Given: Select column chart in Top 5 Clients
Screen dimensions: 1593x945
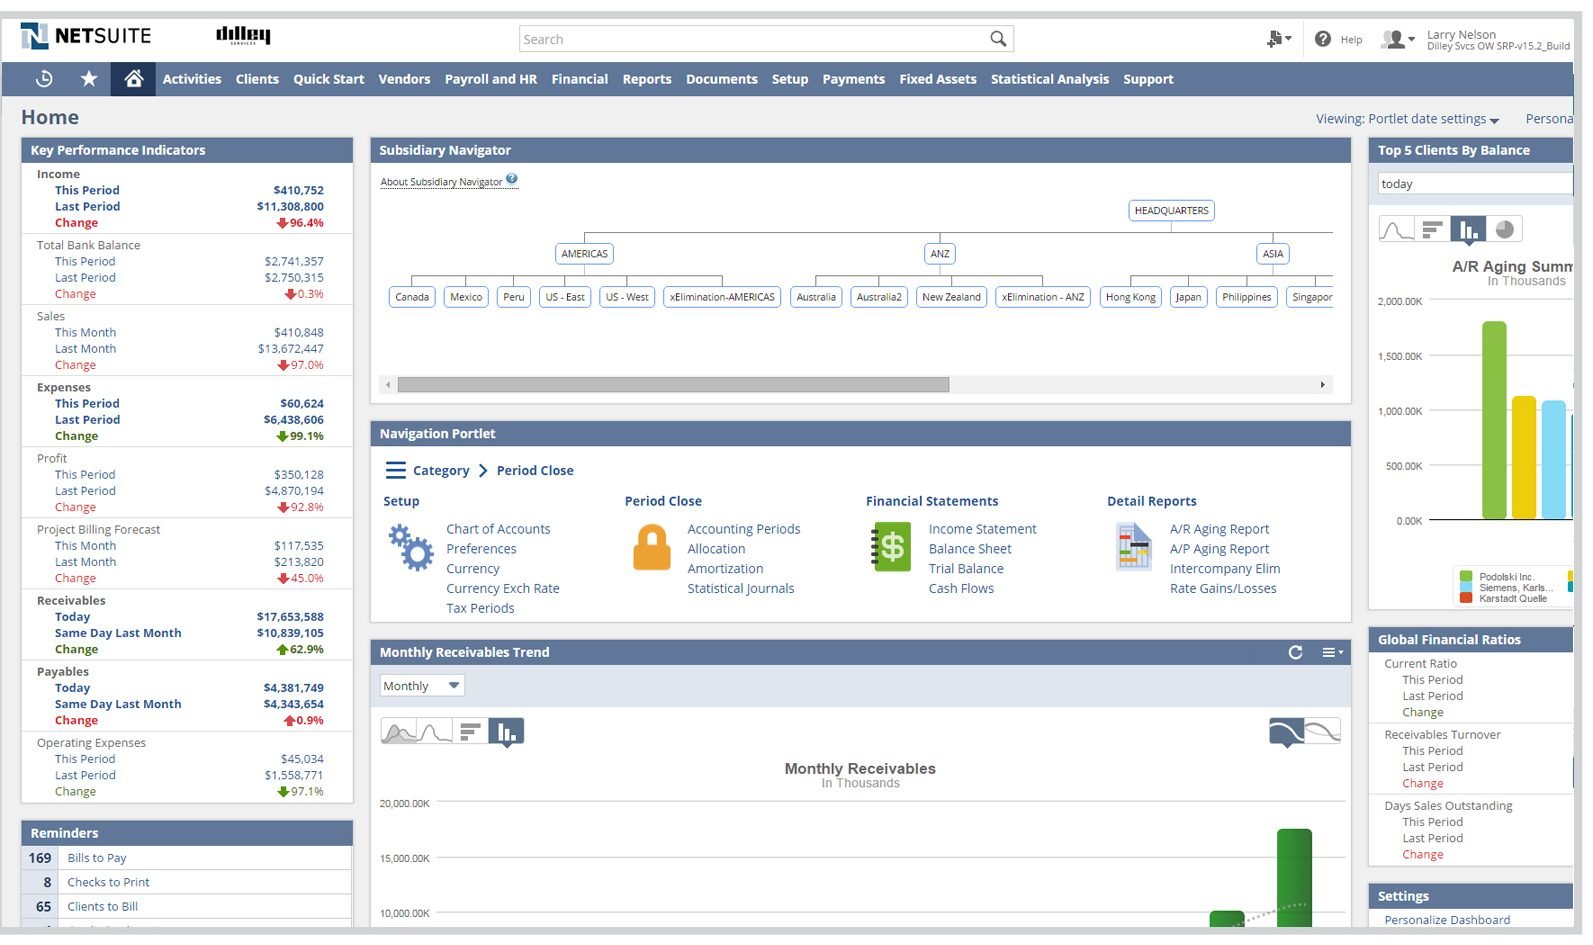Looking at the screenshot, I should click(1468, 231).
